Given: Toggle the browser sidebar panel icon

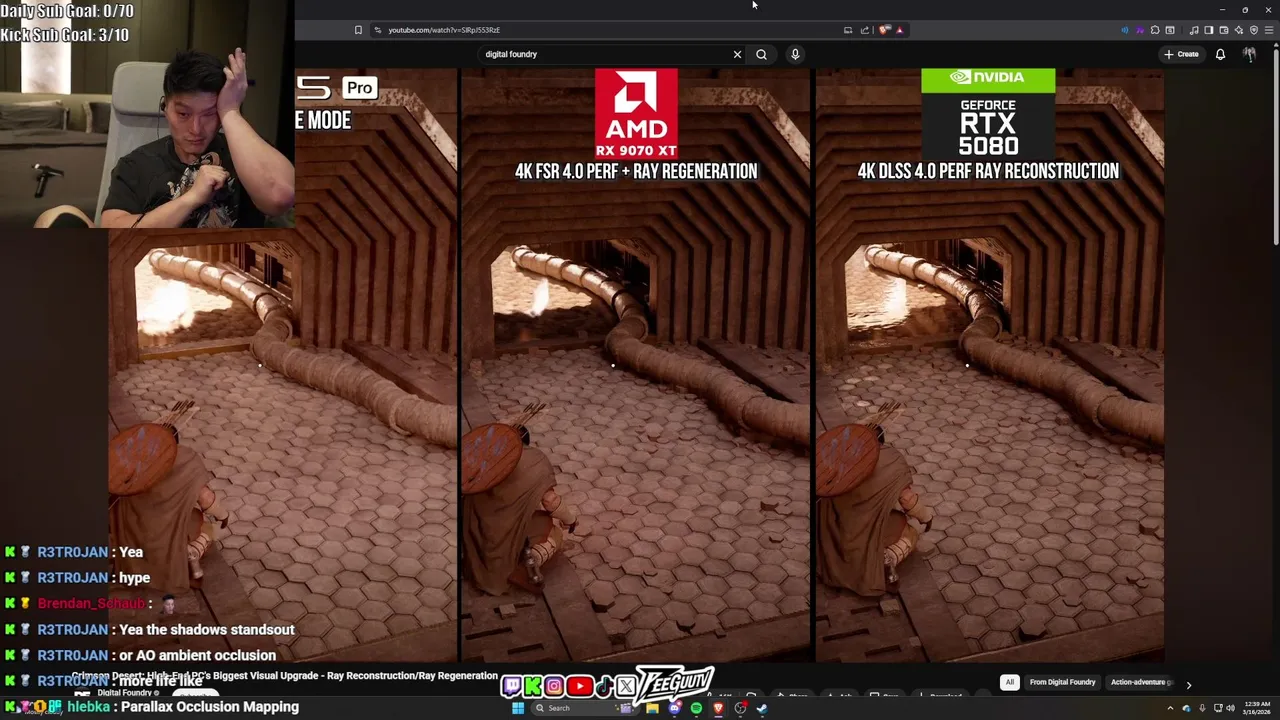Looking at the screenshot, I should (1209, 30).
